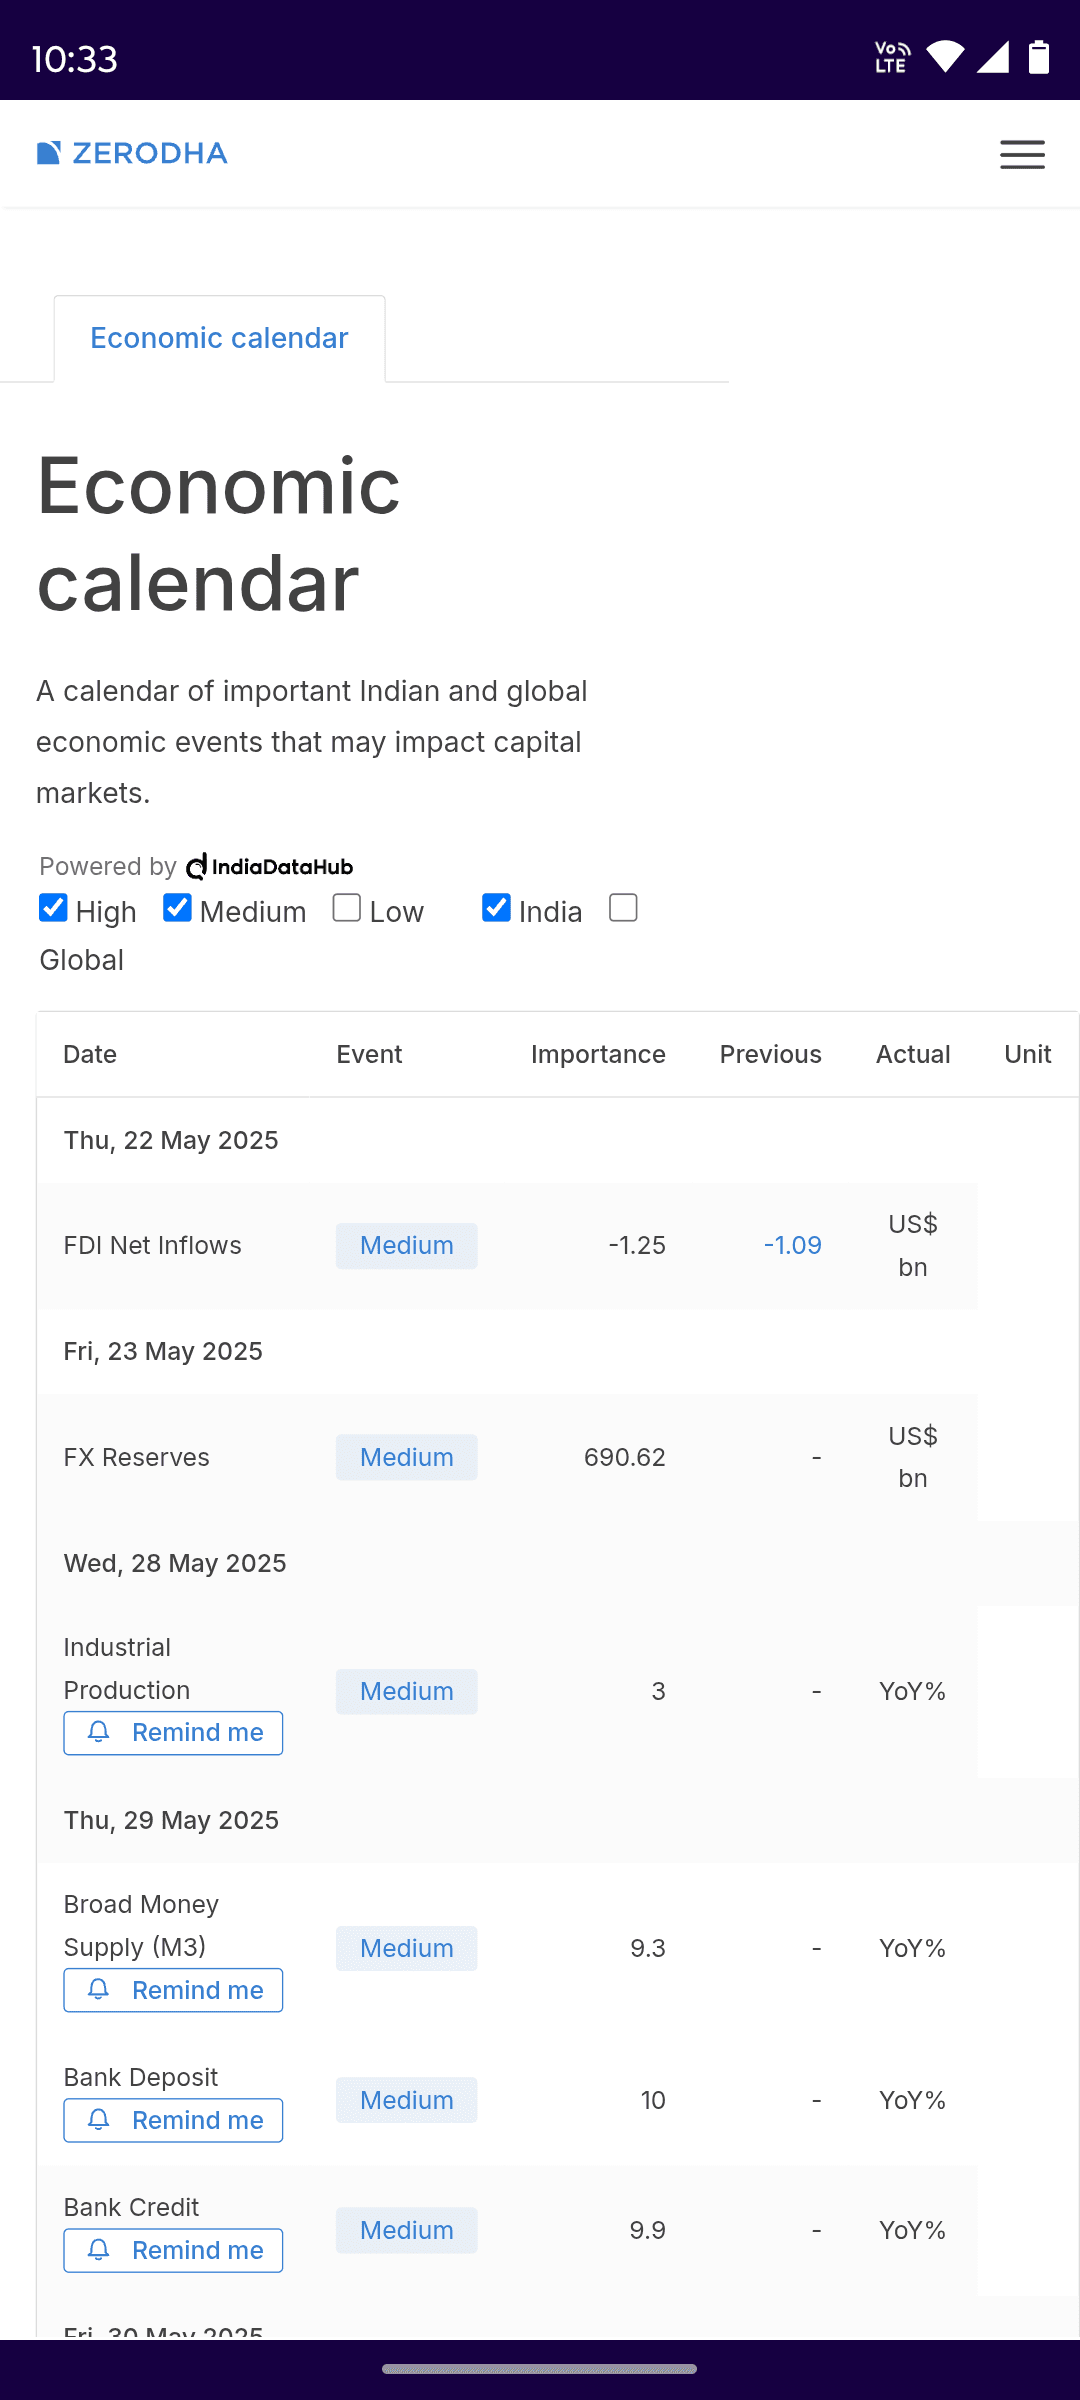This screenshot has height=2400, width=1080.
Task: Select the FX Reserves event name
Action: pyautogui.click(x=137, y=1458)
